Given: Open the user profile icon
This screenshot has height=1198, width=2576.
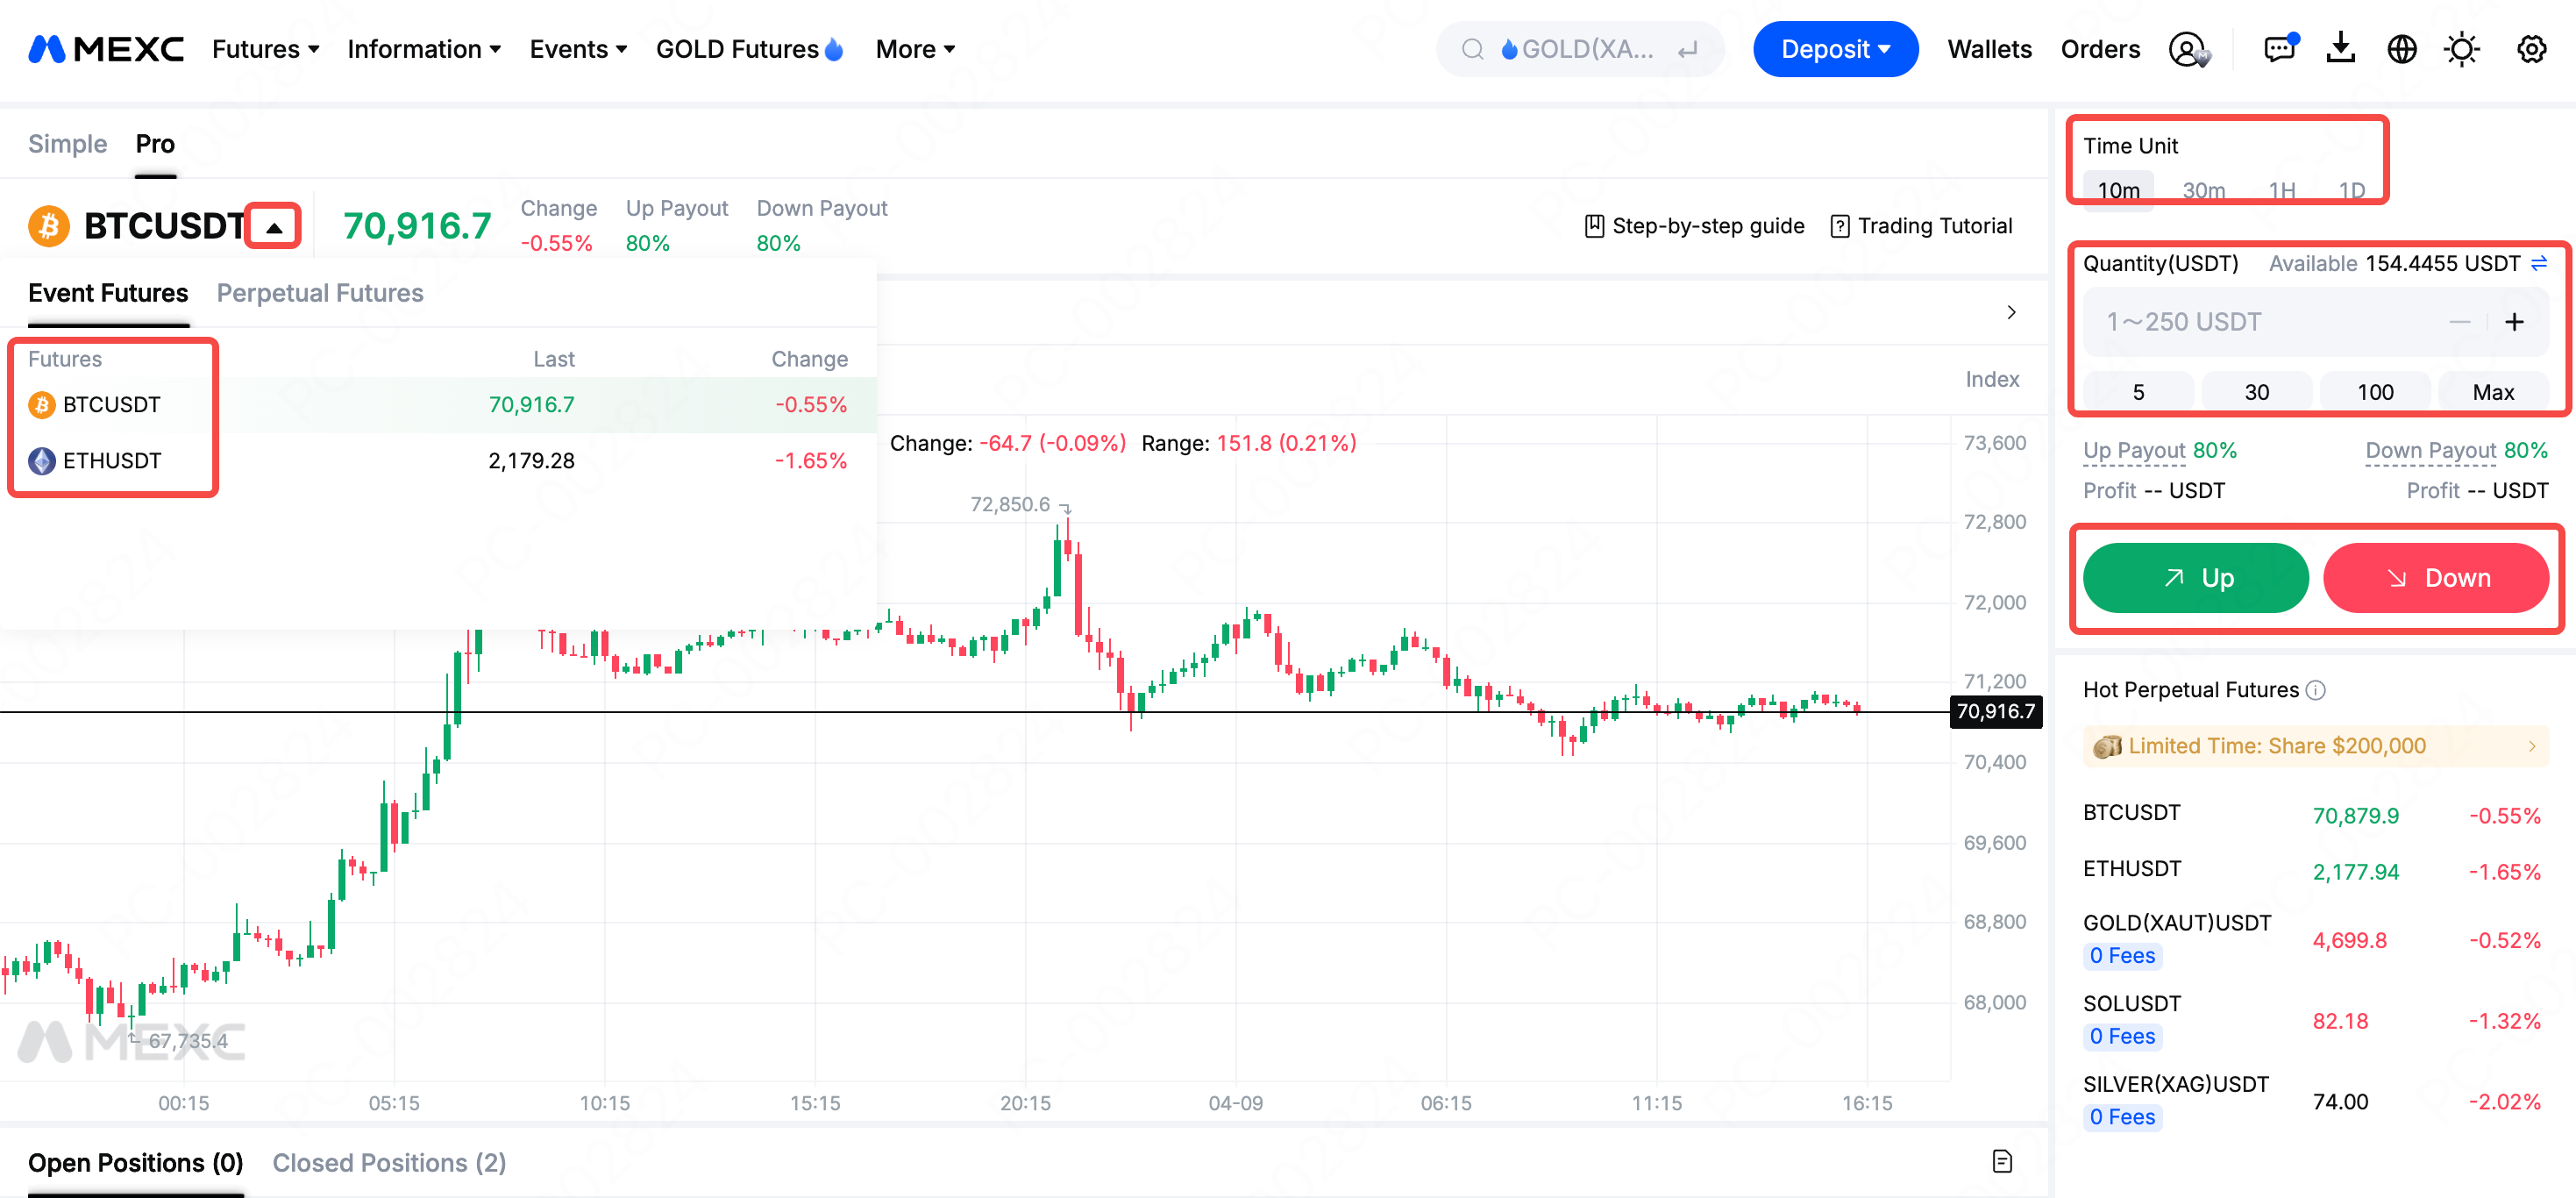Looking at the screenshot, I should coord(2188,49).
